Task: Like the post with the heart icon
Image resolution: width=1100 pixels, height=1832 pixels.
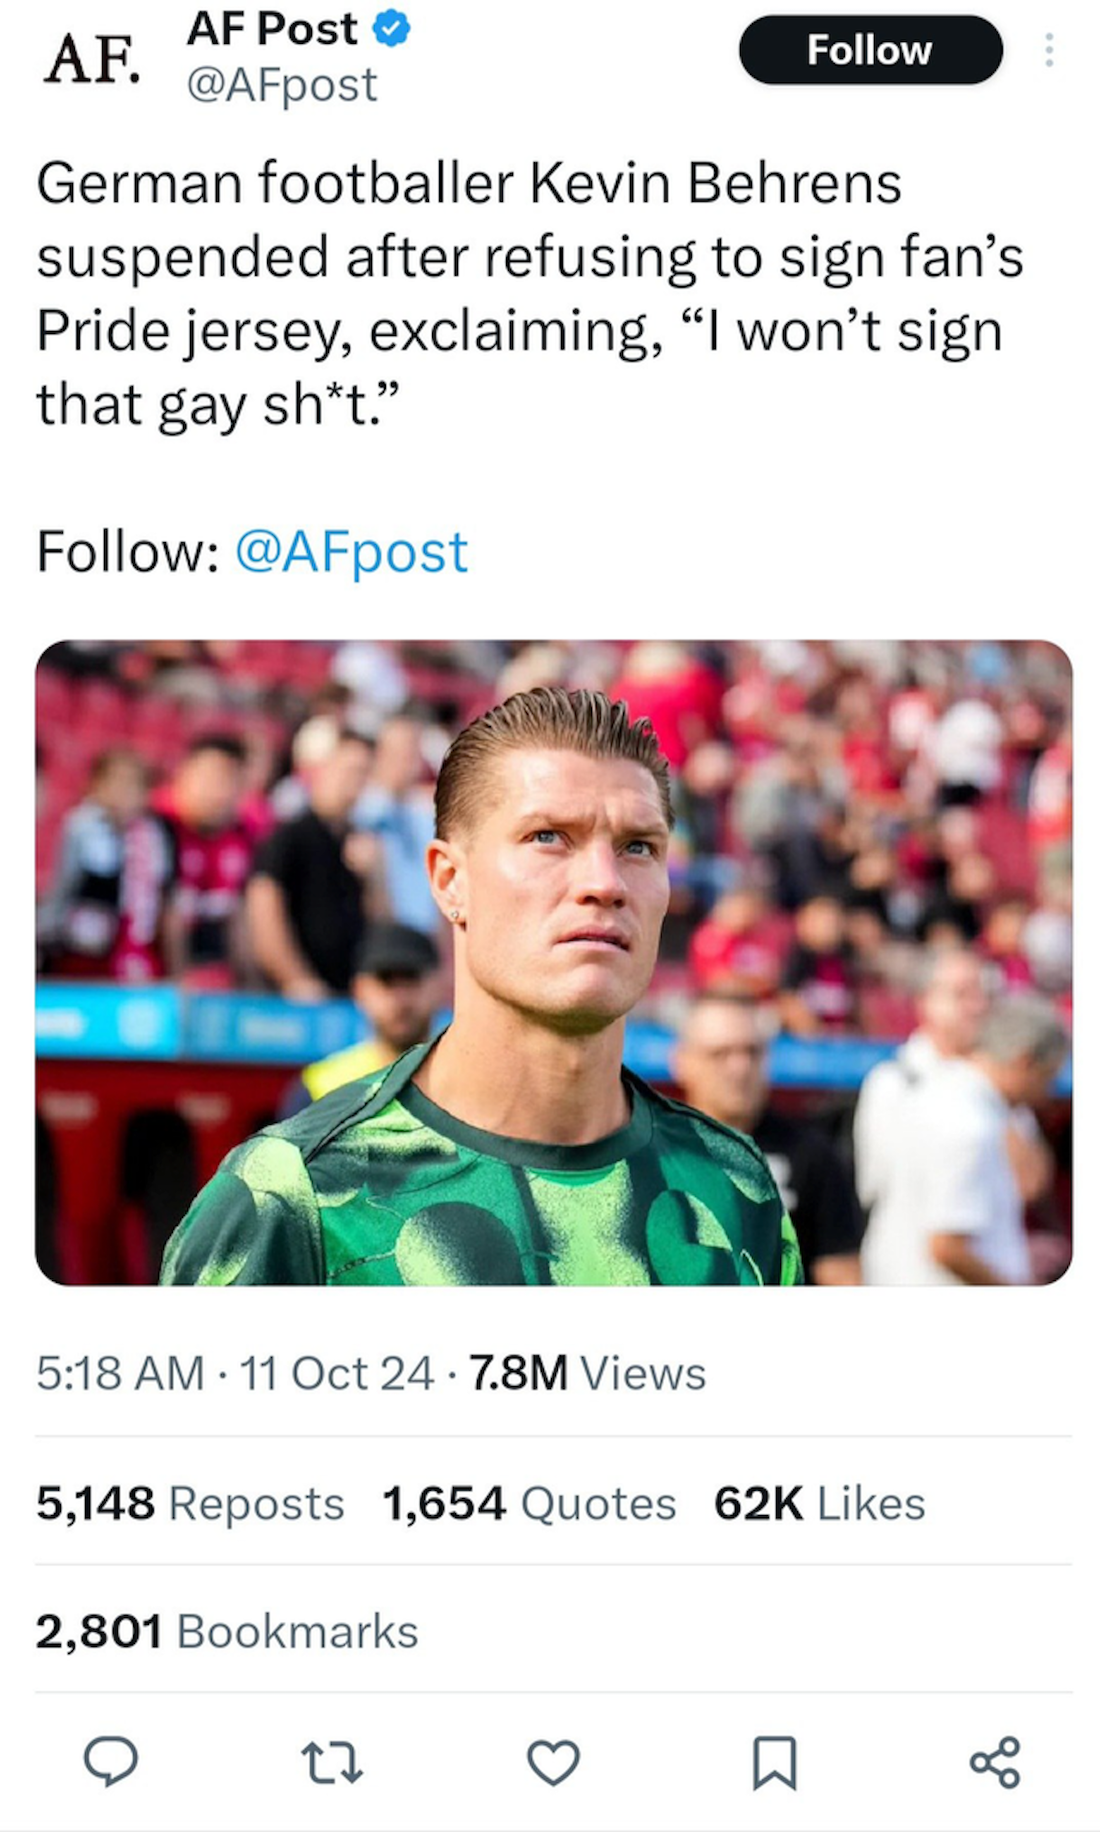Action: point(553,1762)
